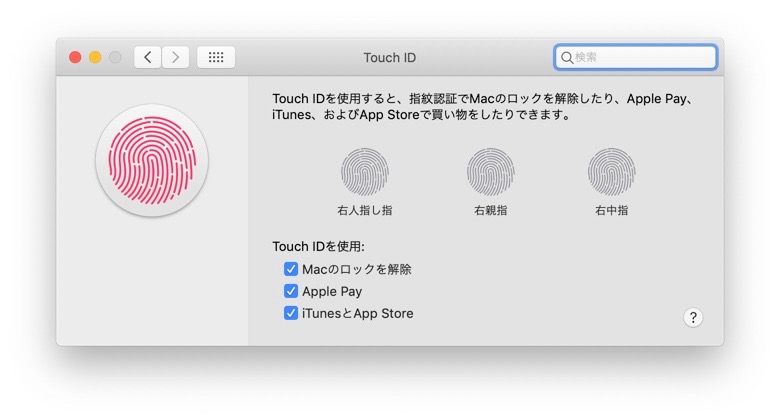Disable iTunesとApp Store checkbox
Screen dimensions: 780x420
(291, 313)
